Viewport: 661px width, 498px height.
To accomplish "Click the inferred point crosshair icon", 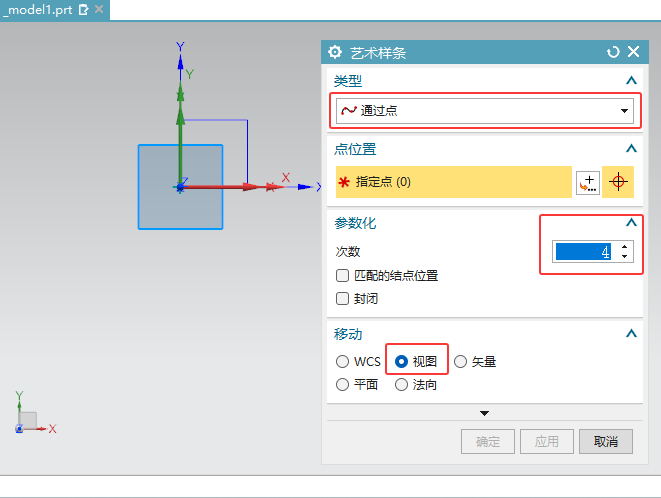I will pos(618,182).
